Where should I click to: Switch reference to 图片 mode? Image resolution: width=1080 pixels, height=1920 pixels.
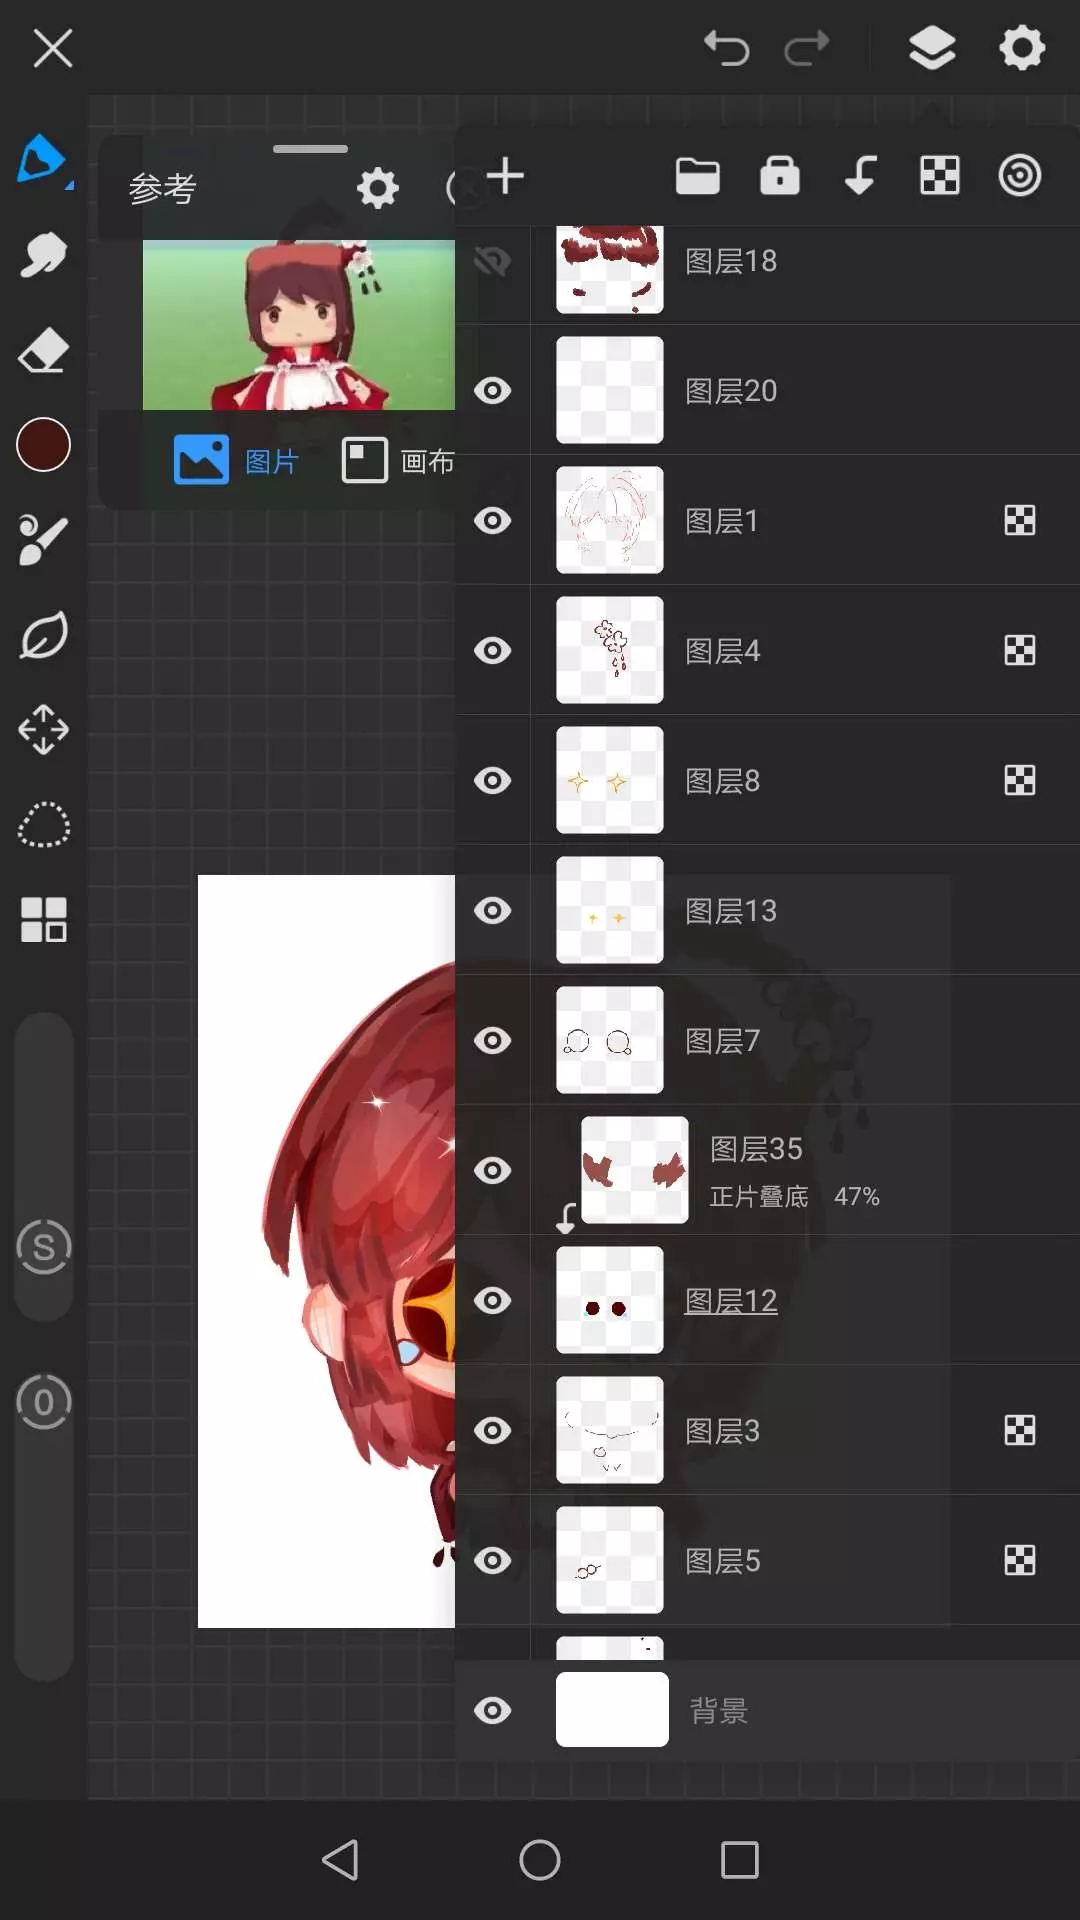coord(236,460)
